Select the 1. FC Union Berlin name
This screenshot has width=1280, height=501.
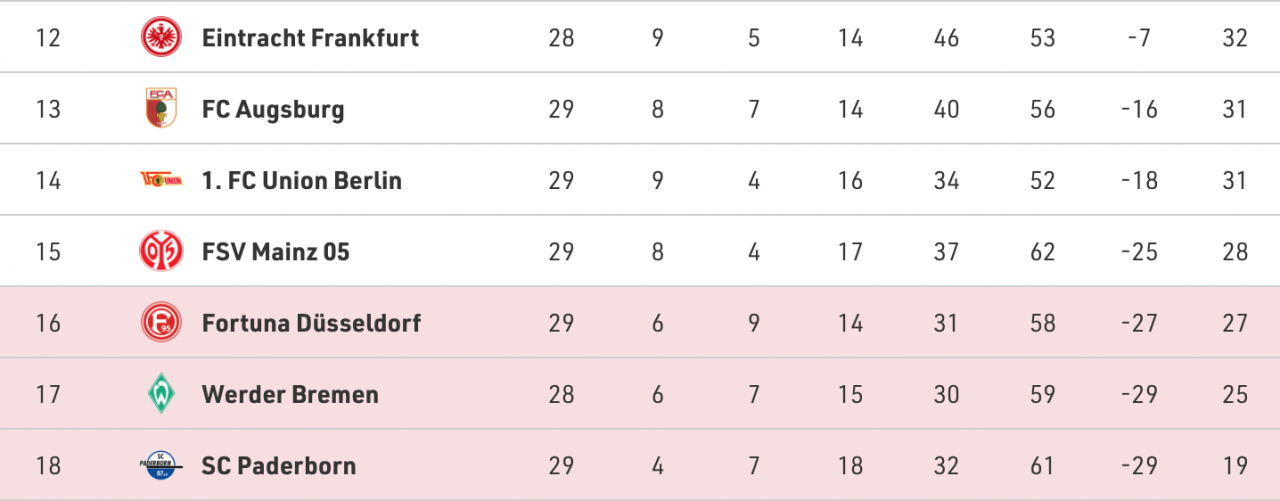click(x=301, y=180)
